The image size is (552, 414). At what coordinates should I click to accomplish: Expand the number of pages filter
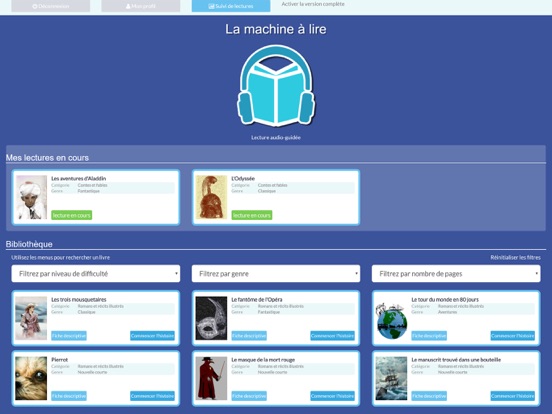[456, 274]
